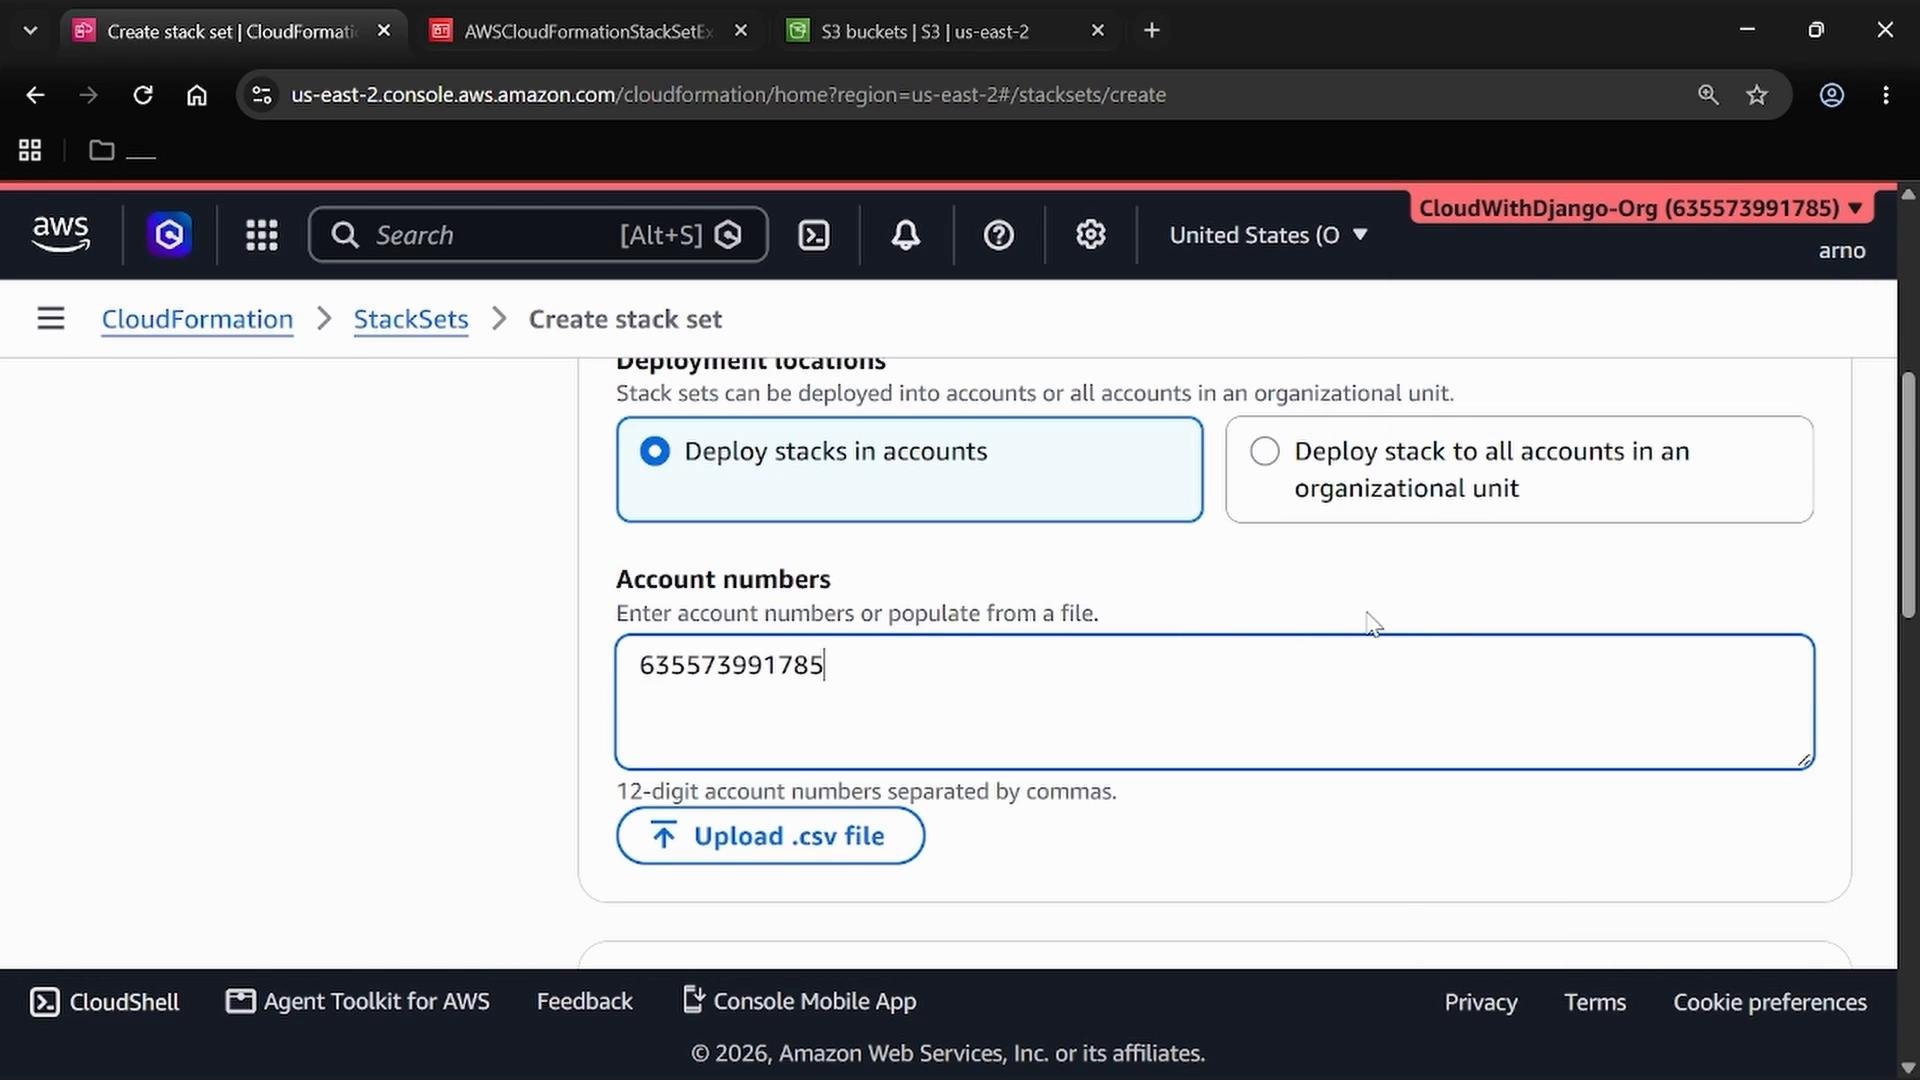Open the AWS home logo

[x=61, y=234]
